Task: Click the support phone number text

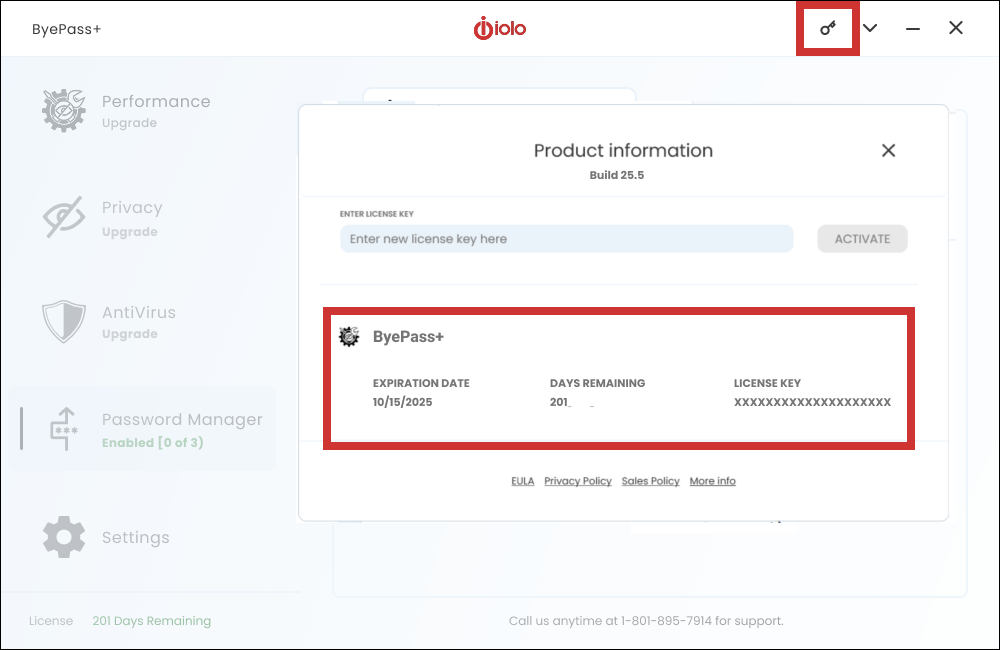Action: click(666, 621)
